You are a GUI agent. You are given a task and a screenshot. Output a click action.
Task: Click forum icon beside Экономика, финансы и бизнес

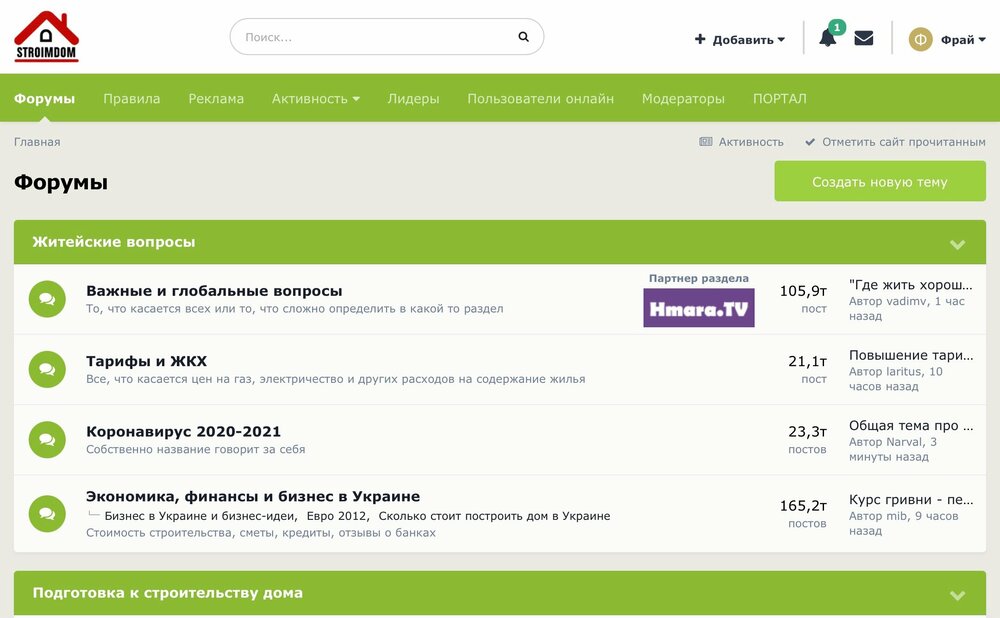point(47,513)
